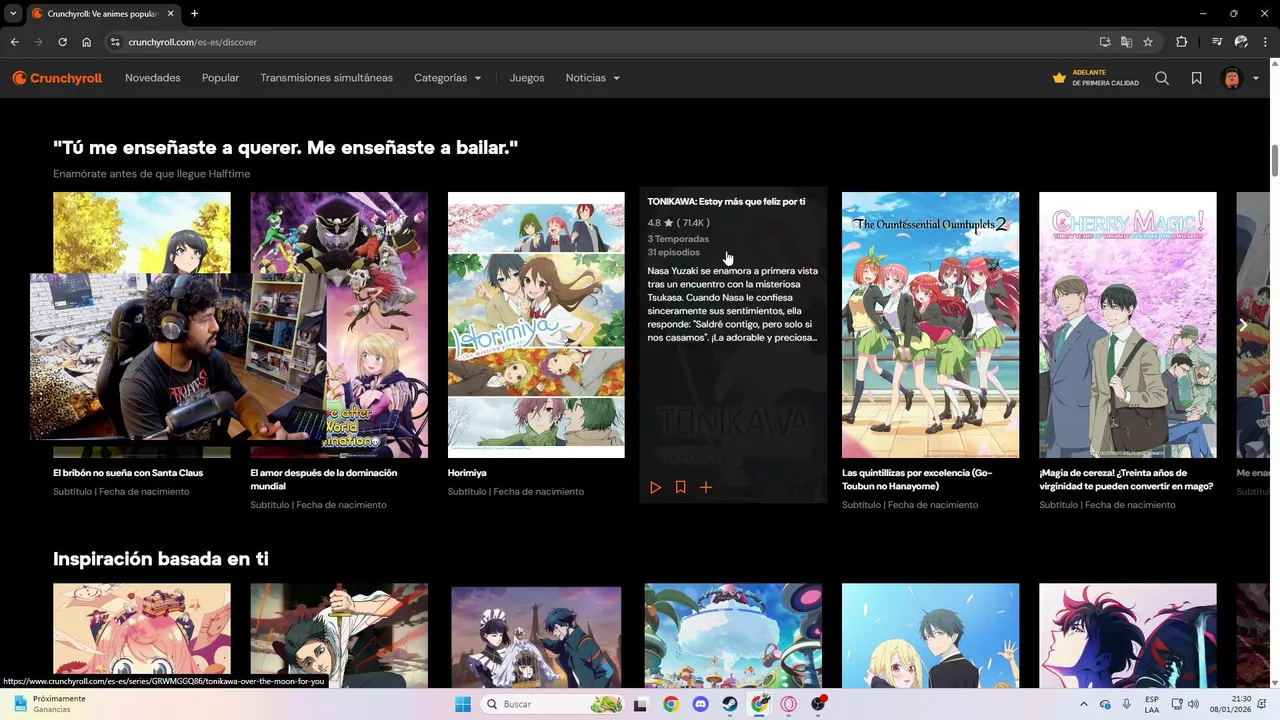Open the volume control in system tray
This screenshot has height=720, width=1280.
(x=1193, y=704)
